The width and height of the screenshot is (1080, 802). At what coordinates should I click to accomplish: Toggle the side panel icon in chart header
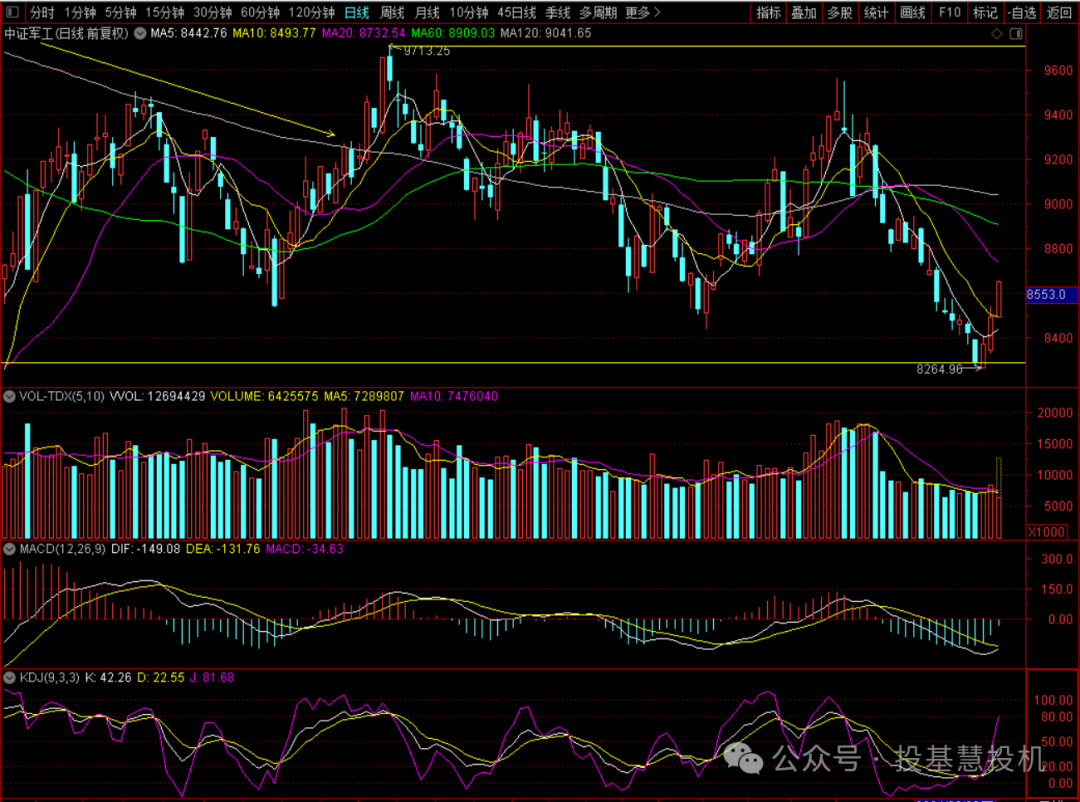[x=1016, y=34]
